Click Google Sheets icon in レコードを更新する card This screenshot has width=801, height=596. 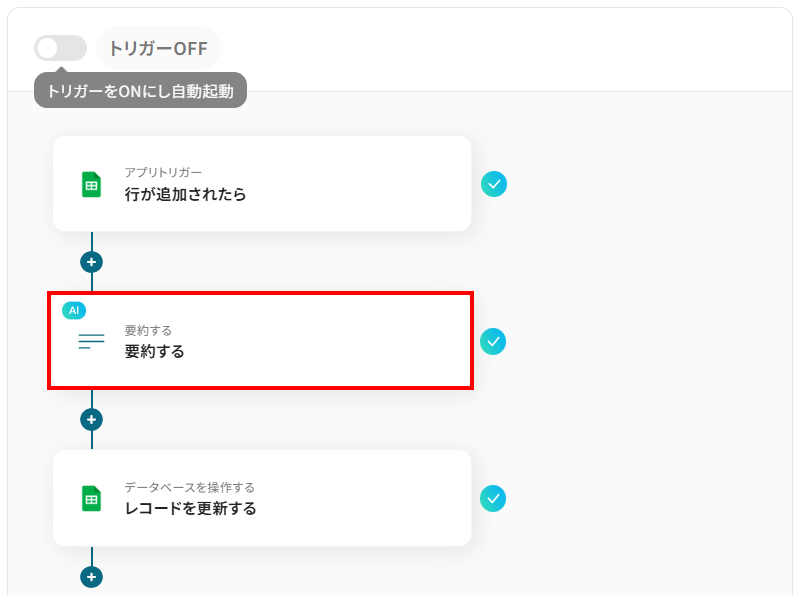click(91, 498)
